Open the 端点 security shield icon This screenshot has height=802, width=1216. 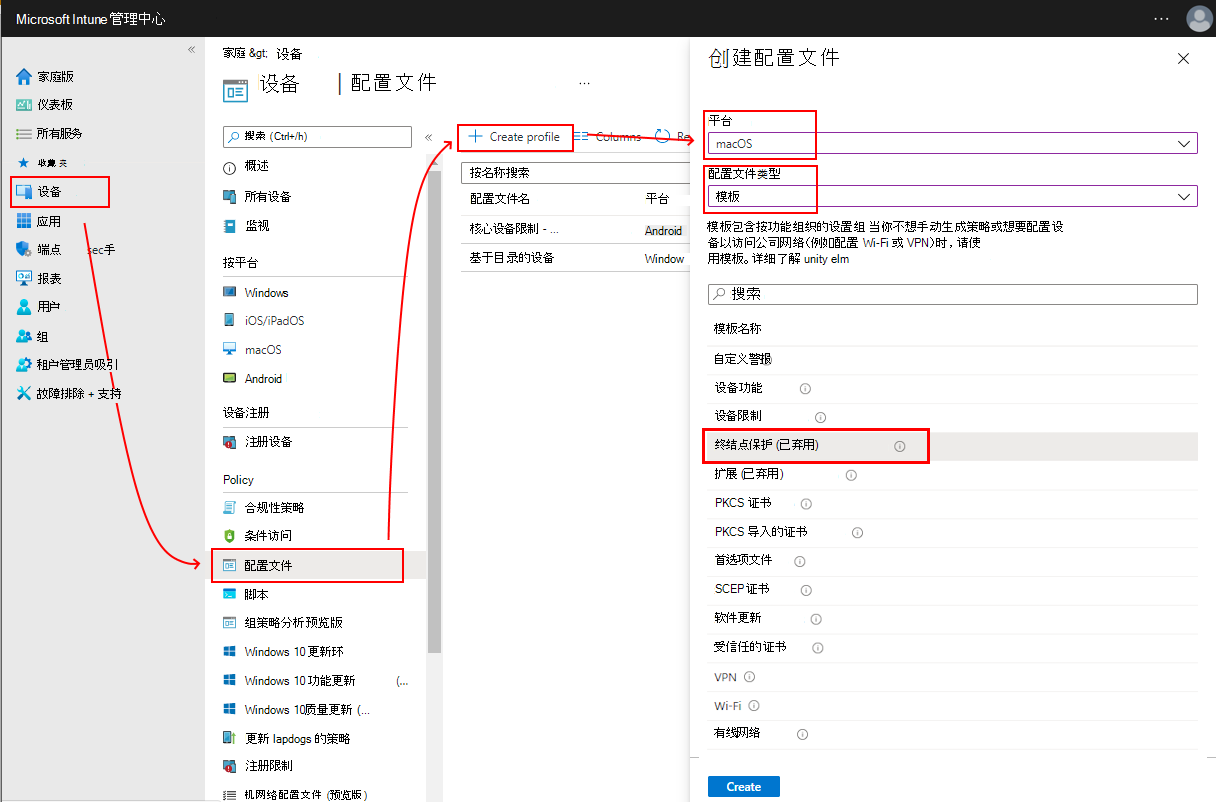(x=24, y=250)
